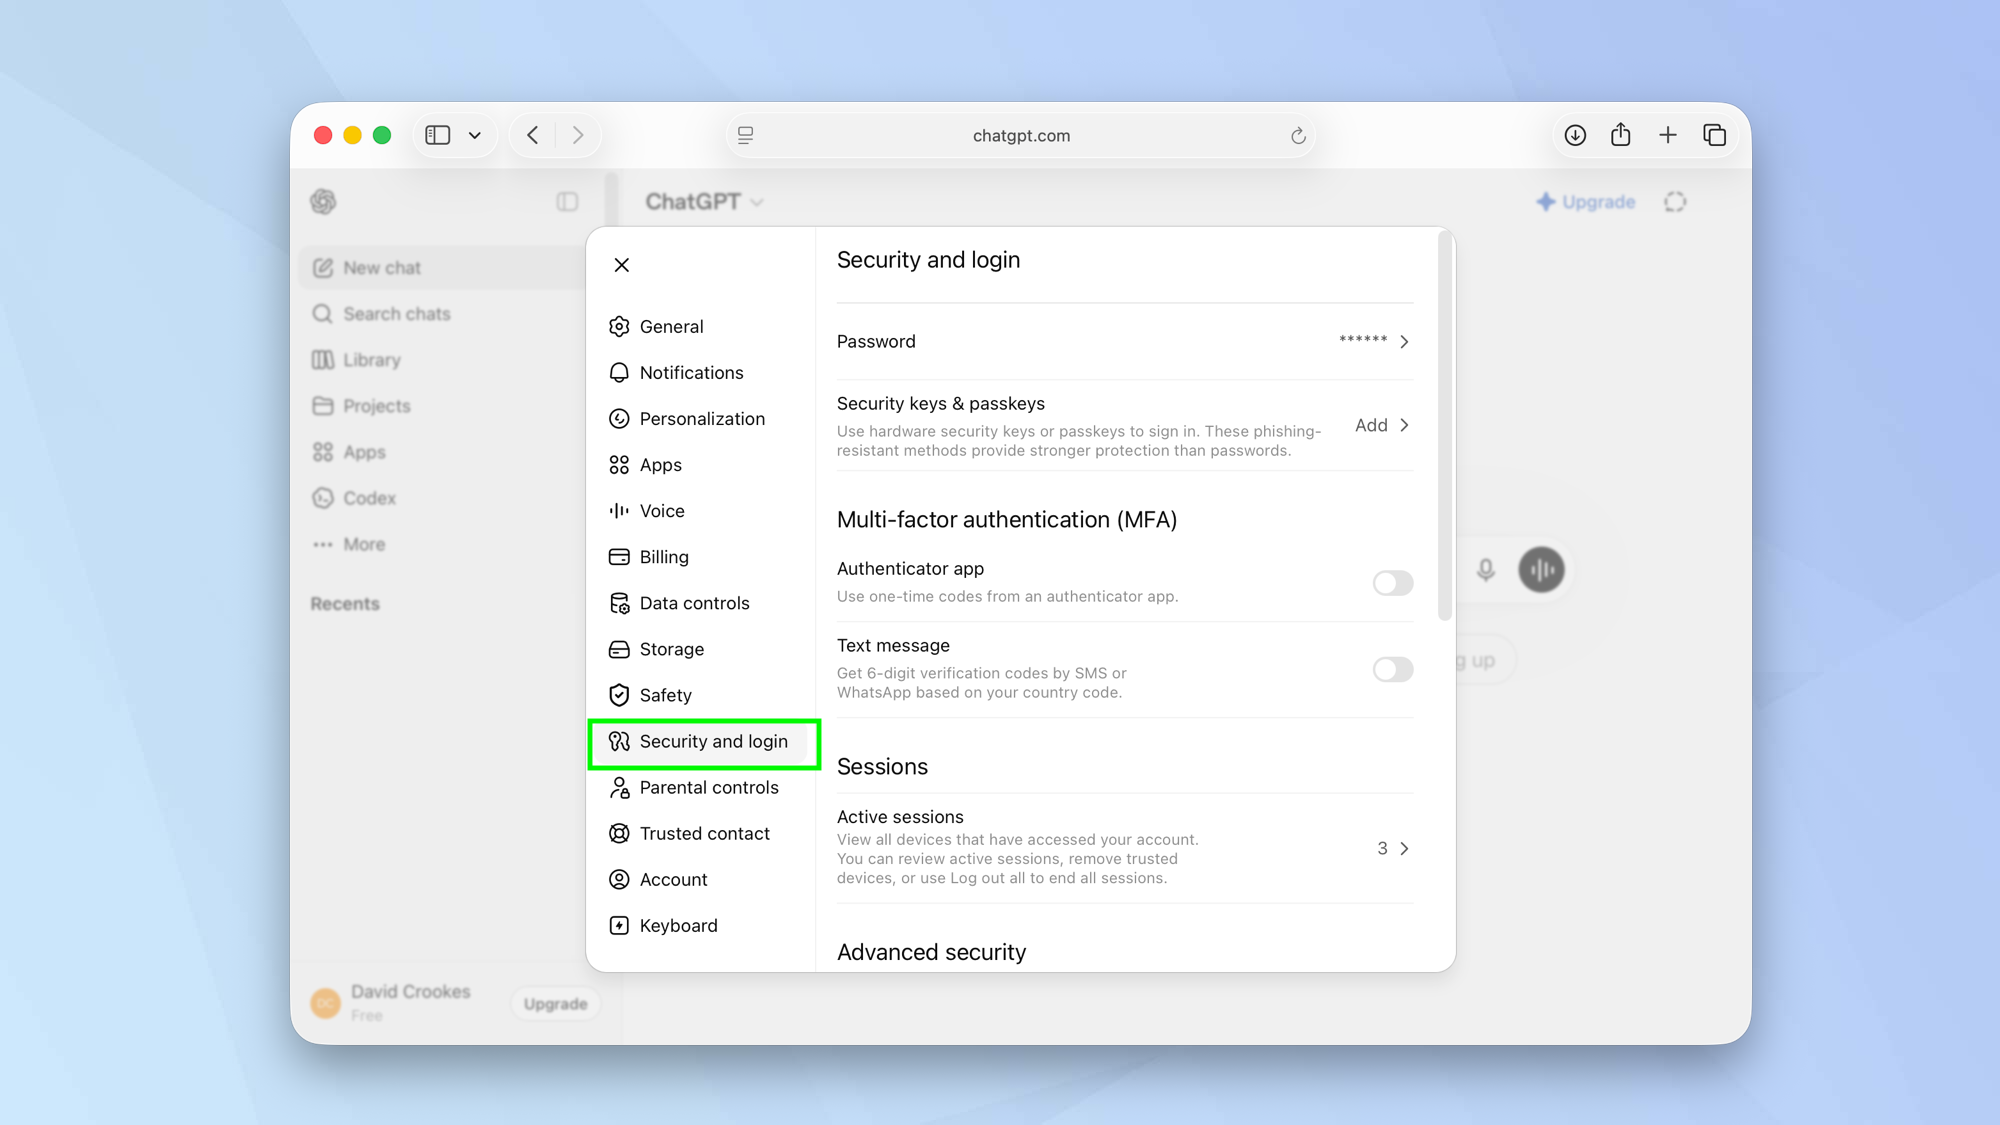Expand Active sessions chevron

(1404, 848)
